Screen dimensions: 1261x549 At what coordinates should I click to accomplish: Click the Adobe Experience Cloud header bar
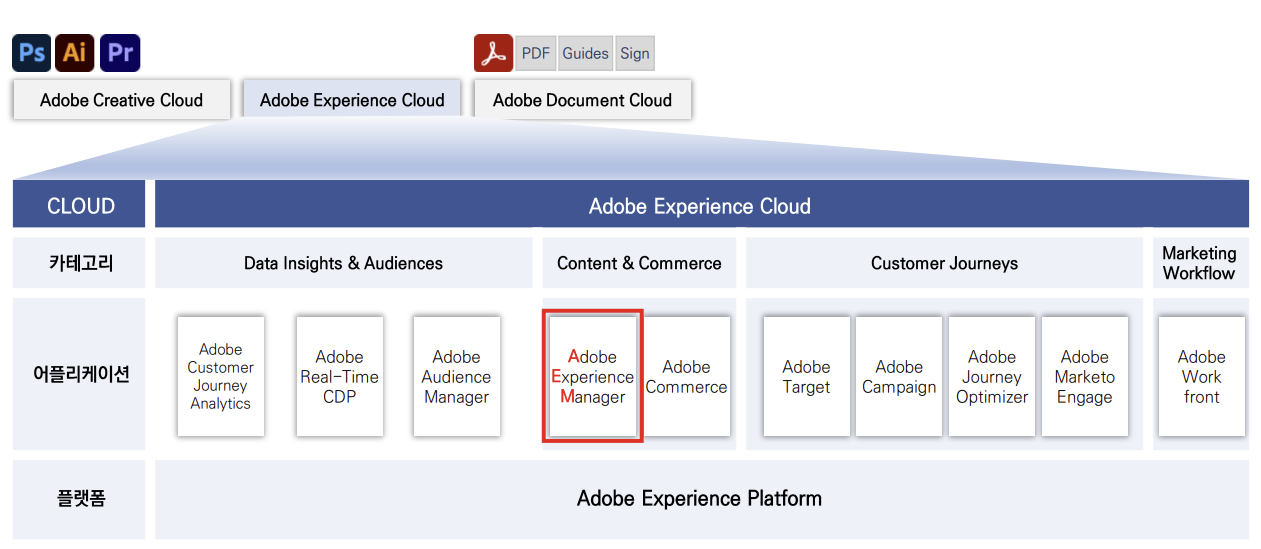point(701,206)
